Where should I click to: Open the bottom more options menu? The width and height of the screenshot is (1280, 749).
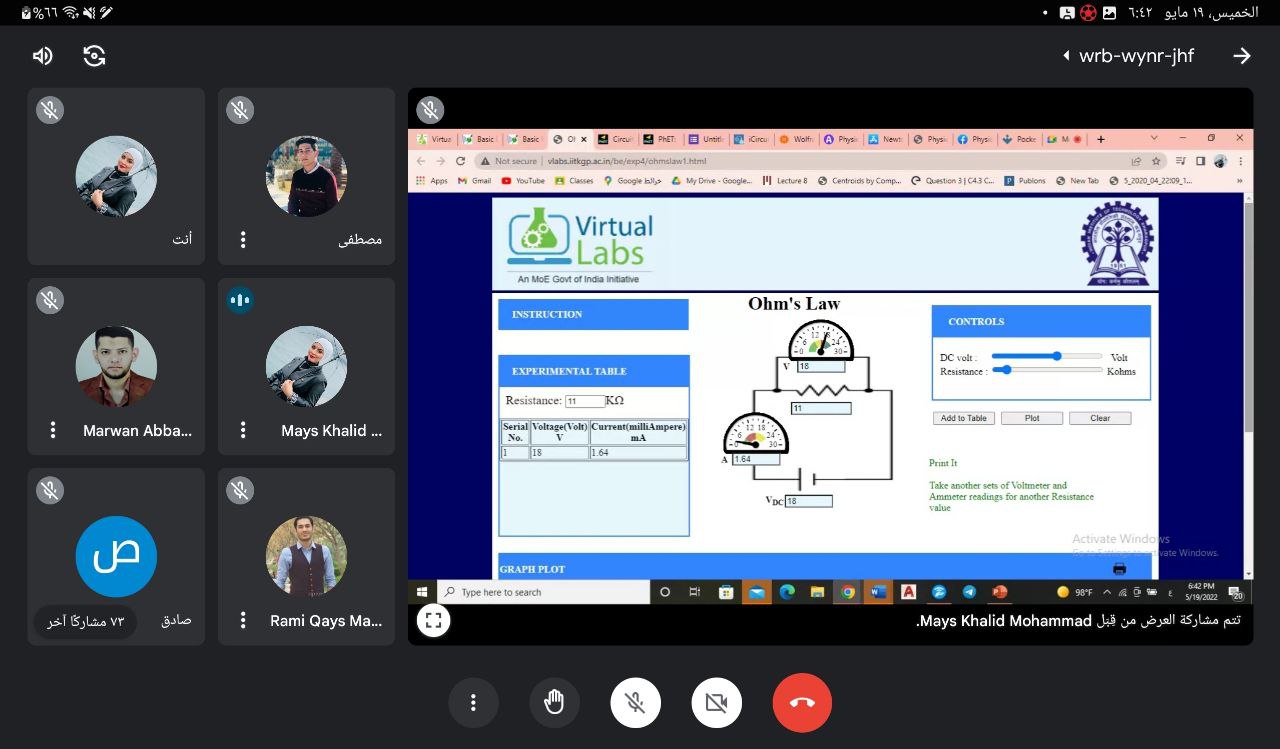tap(473, 703)
